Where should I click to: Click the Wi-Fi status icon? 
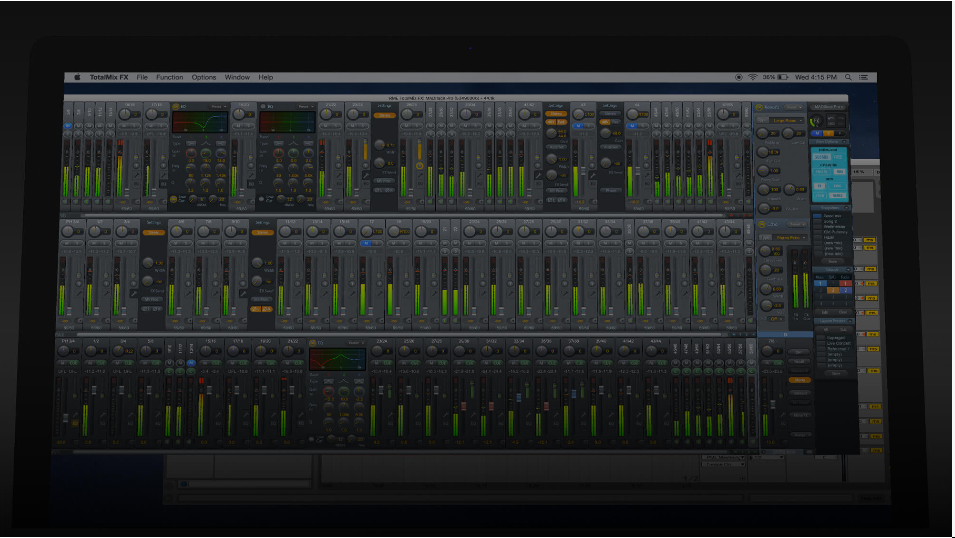coord(753,77)
